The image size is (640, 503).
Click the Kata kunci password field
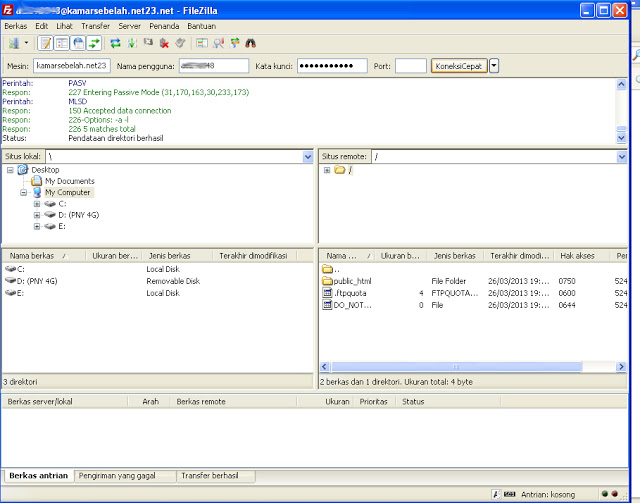332,66
